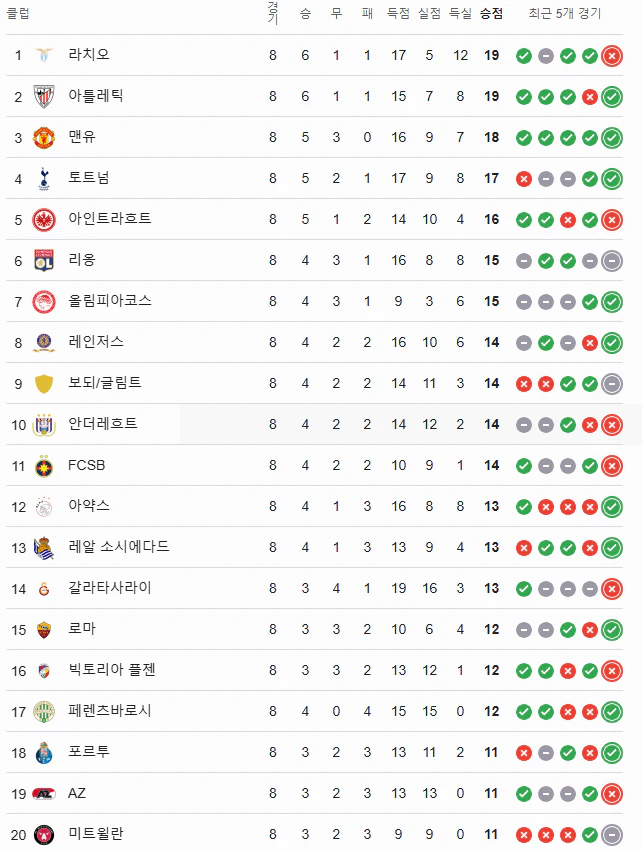Image resolution: width=642 pixels, height=851 pixels.
Task: Click Midtjylland's last draw result circle
Action: point(612,835)
